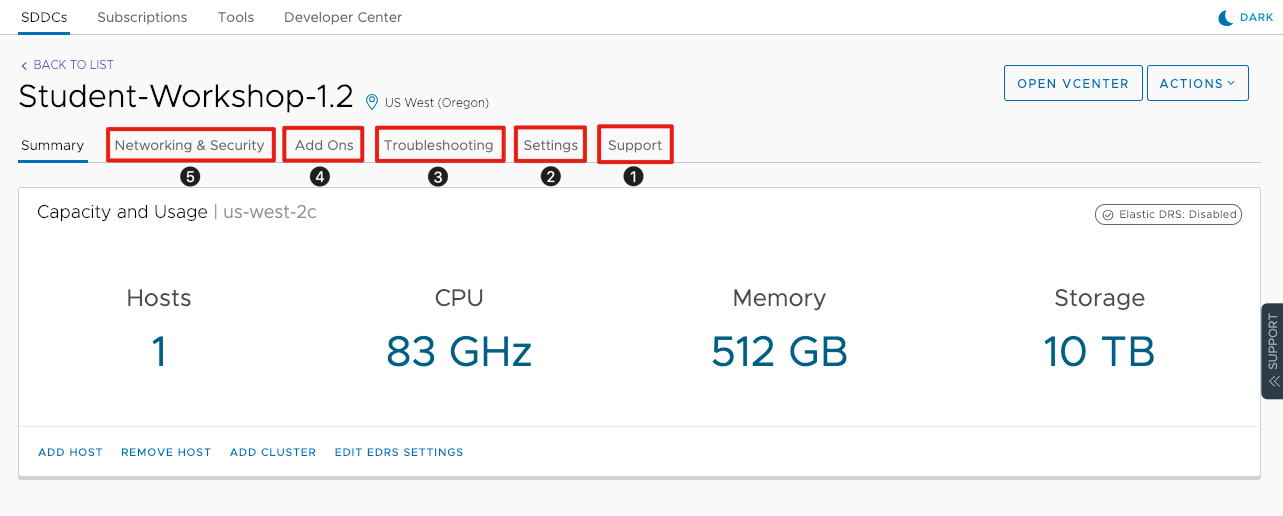Click the Elastic DRS Disabled badge

pyautogui.click(x=1169, y=214)
